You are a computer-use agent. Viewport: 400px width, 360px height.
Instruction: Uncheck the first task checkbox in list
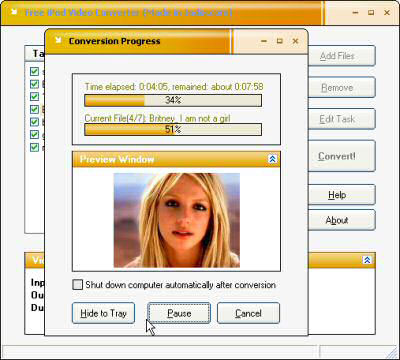click(34, 71)
